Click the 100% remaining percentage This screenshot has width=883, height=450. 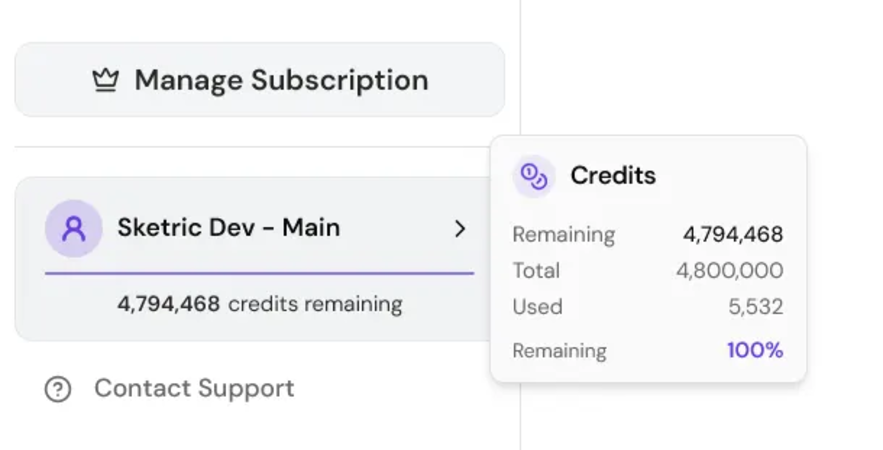point(755,350)
